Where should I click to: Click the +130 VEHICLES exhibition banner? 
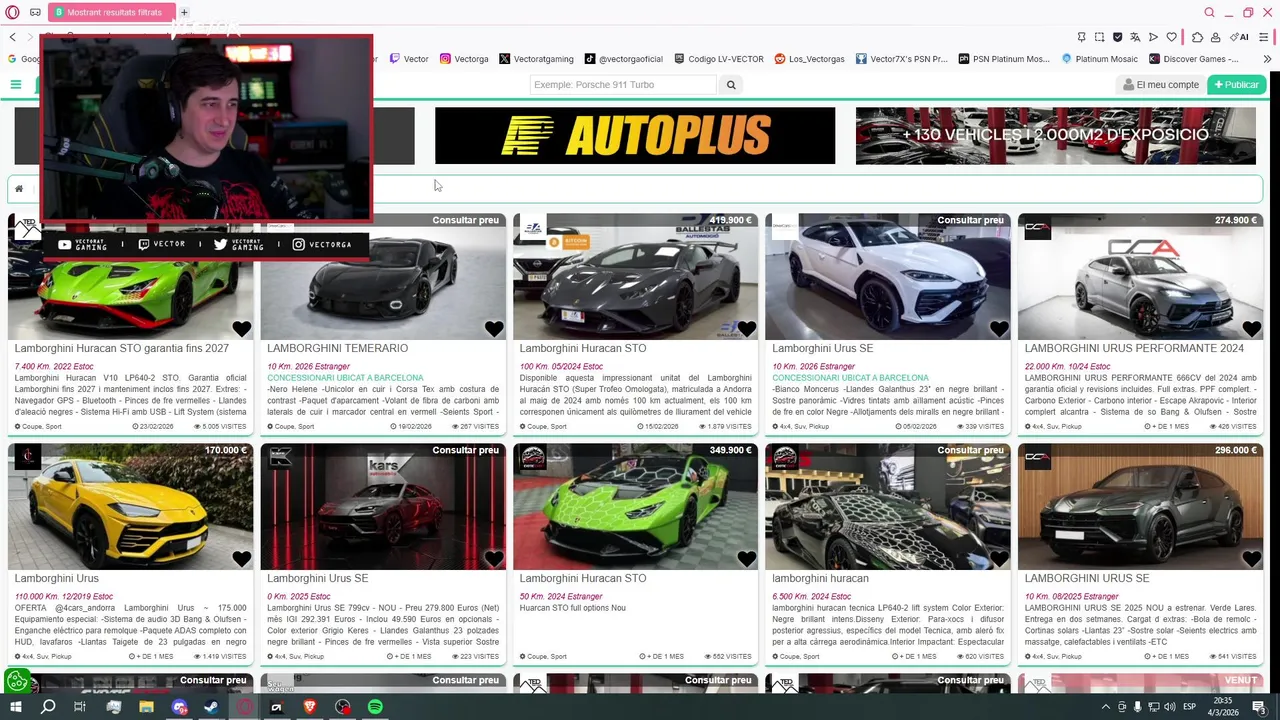coord(1055,135)
